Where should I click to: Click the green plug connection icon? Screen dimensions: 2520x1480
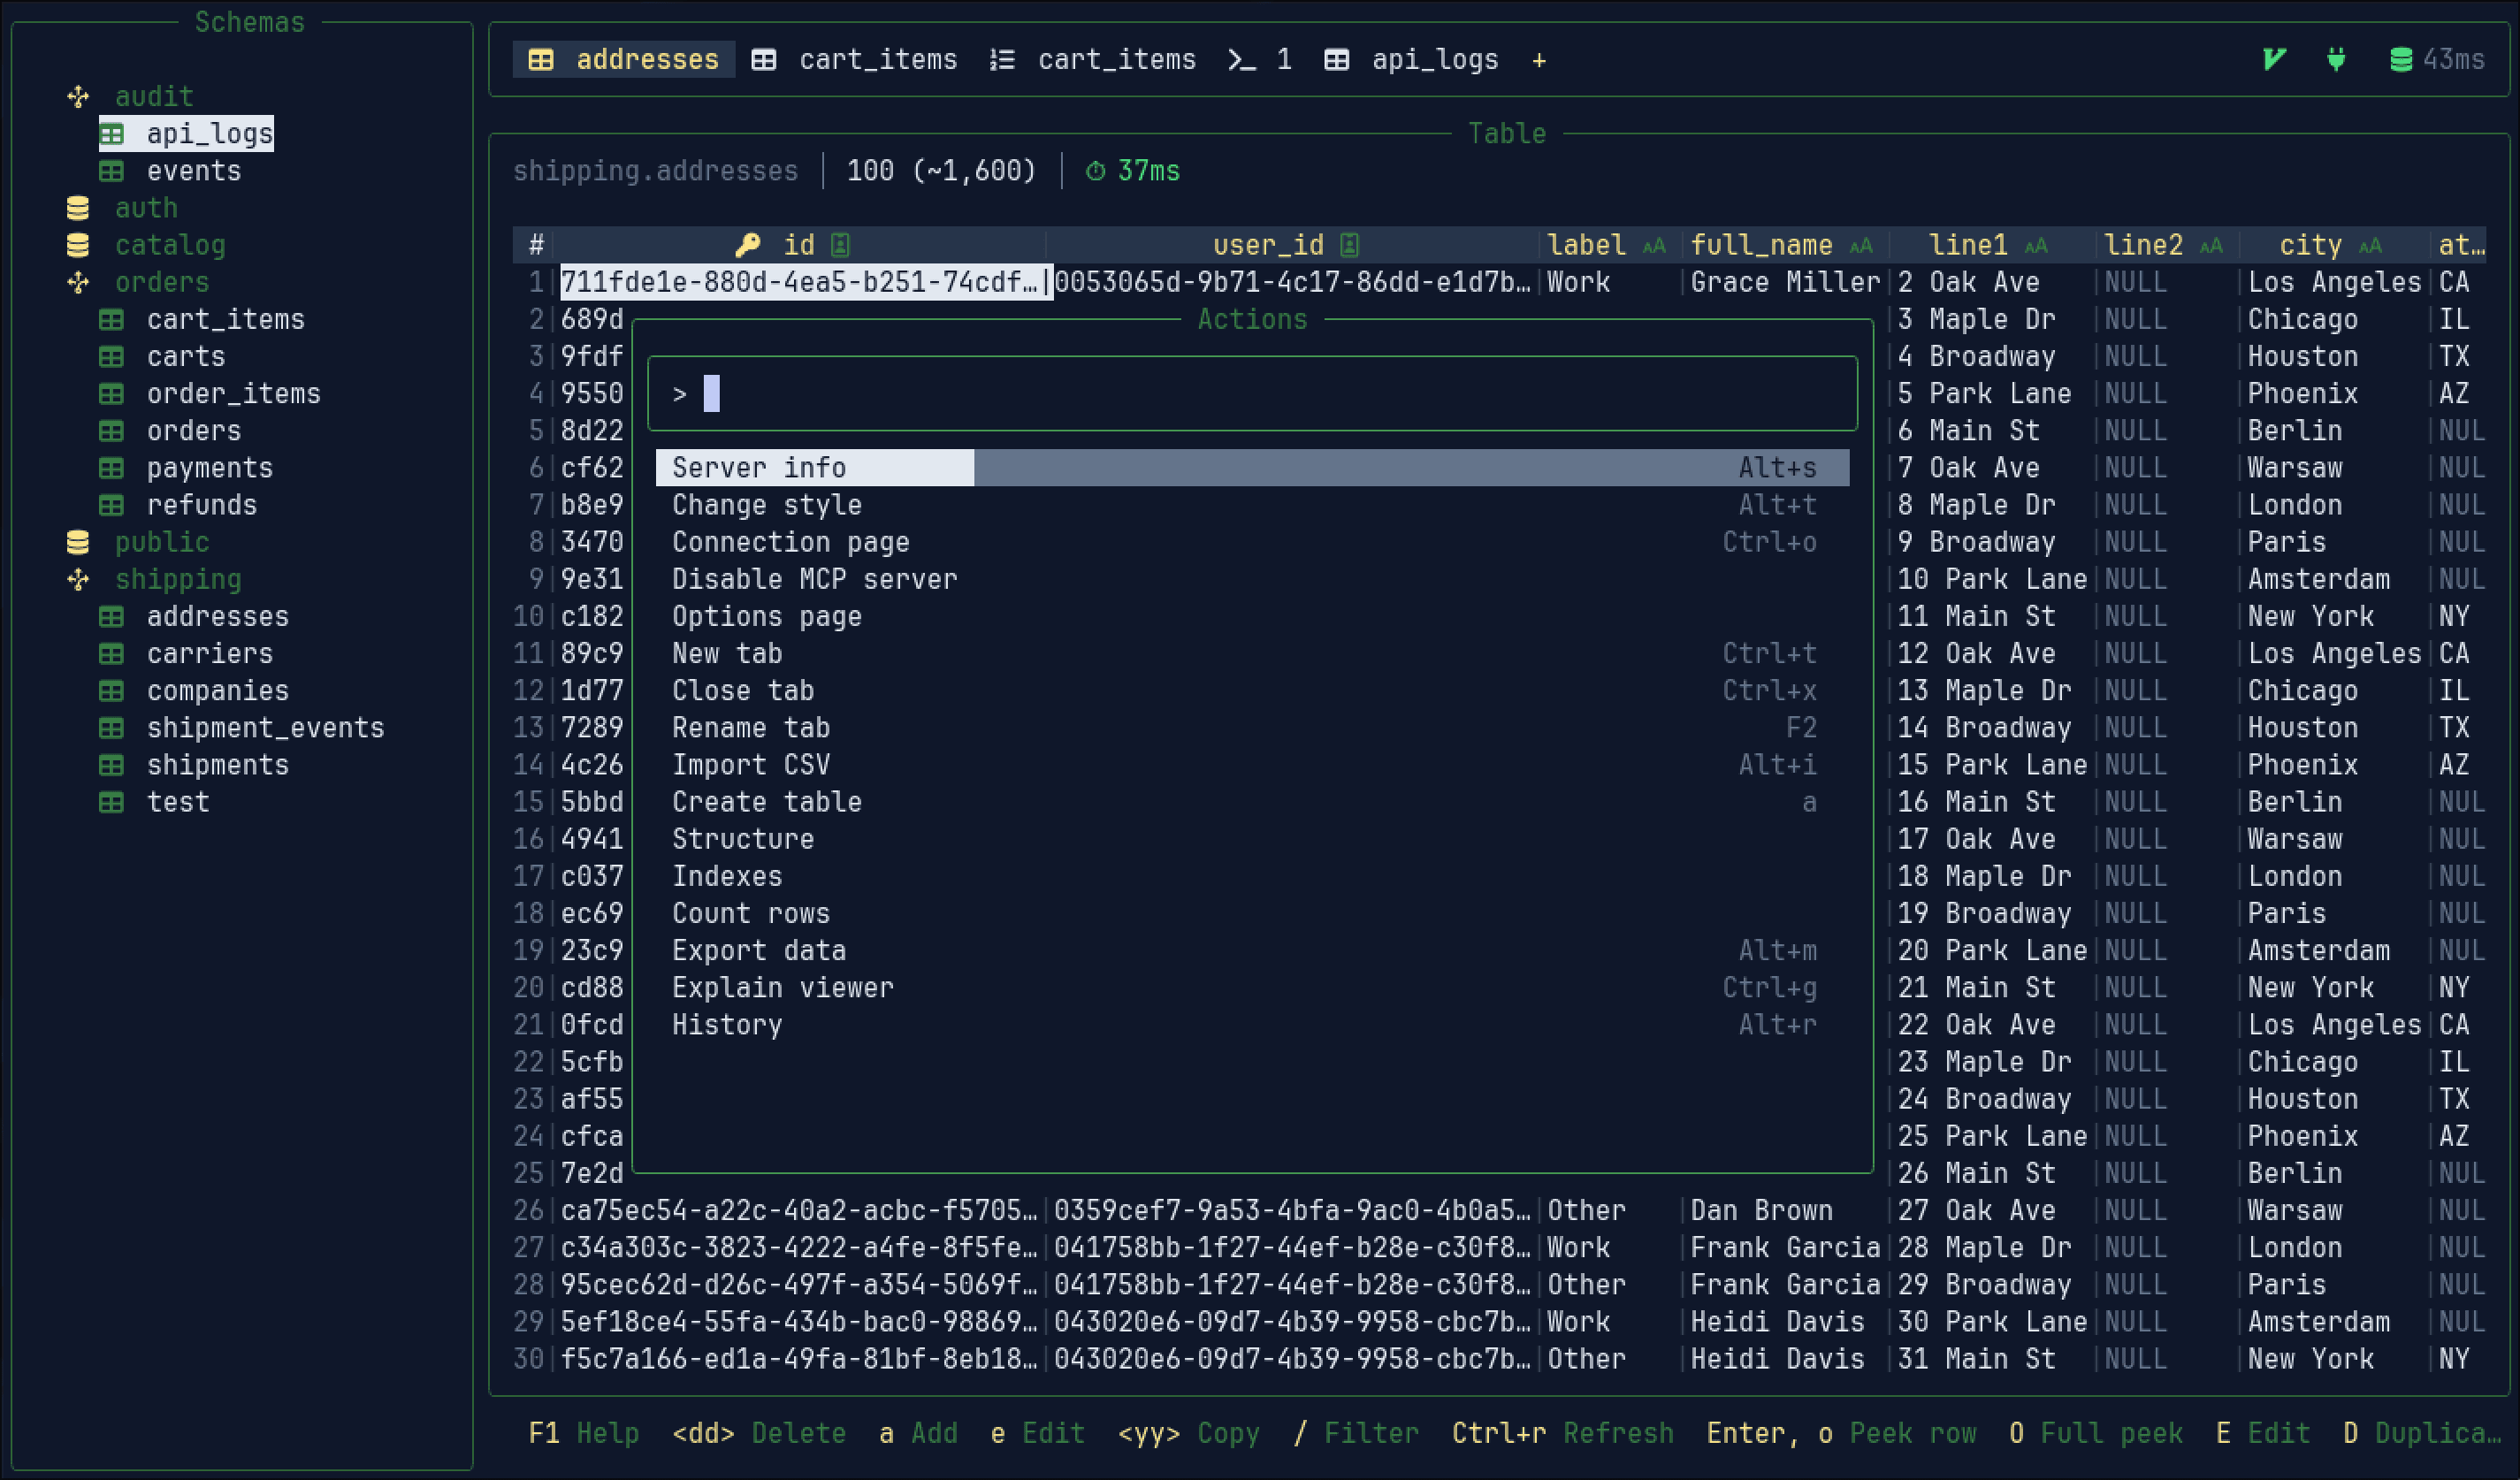click(x=2336, y=60)
